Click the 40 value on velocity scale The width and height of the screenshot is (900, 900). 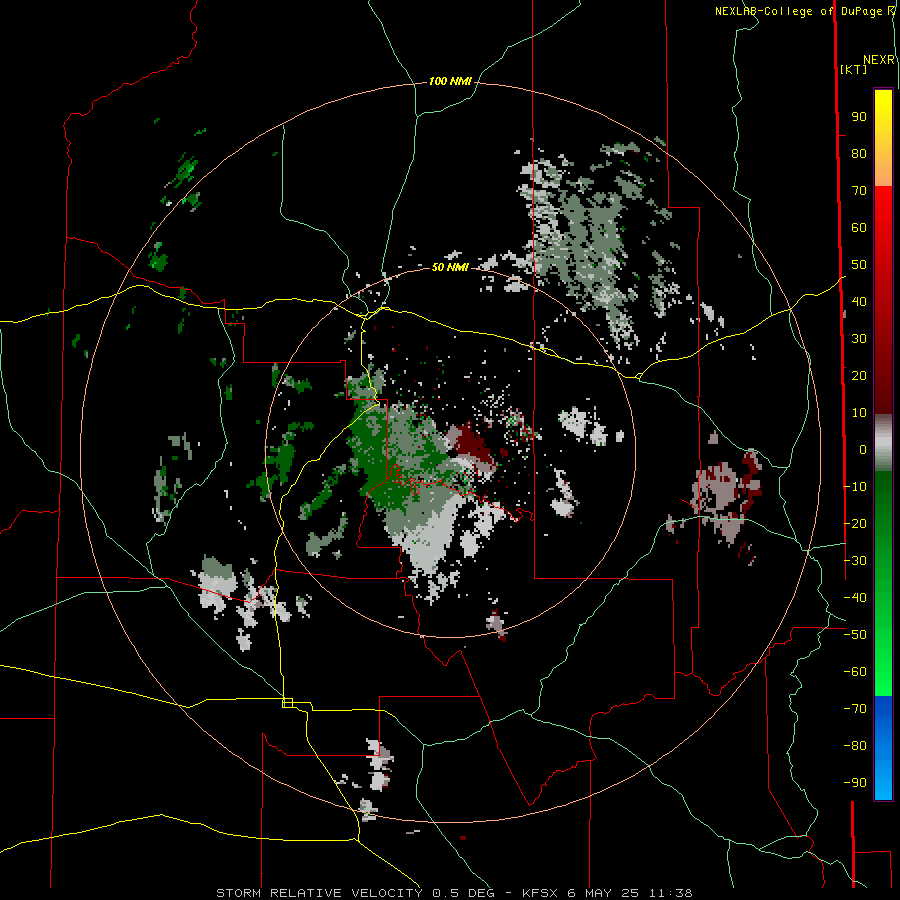point(859,301)
